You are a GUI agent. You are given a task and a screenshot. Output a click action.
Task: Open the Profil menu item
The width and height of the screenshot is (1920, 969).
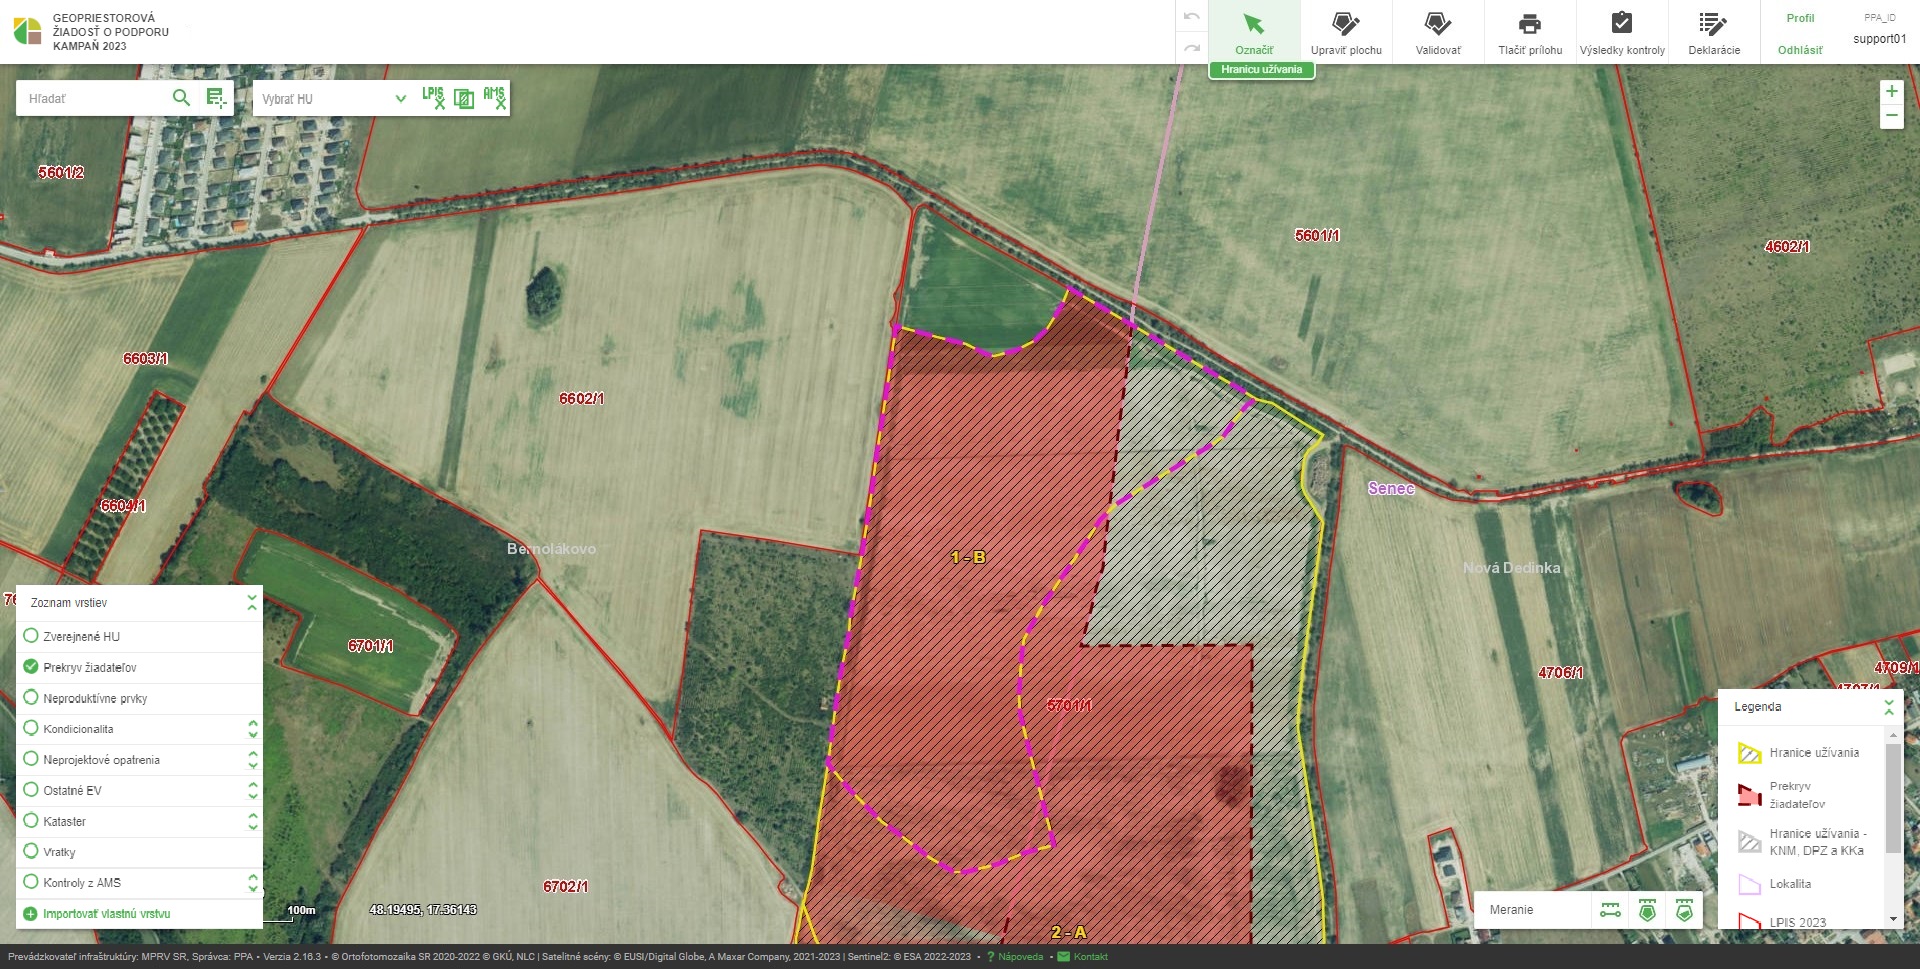tap(1800, 18)
